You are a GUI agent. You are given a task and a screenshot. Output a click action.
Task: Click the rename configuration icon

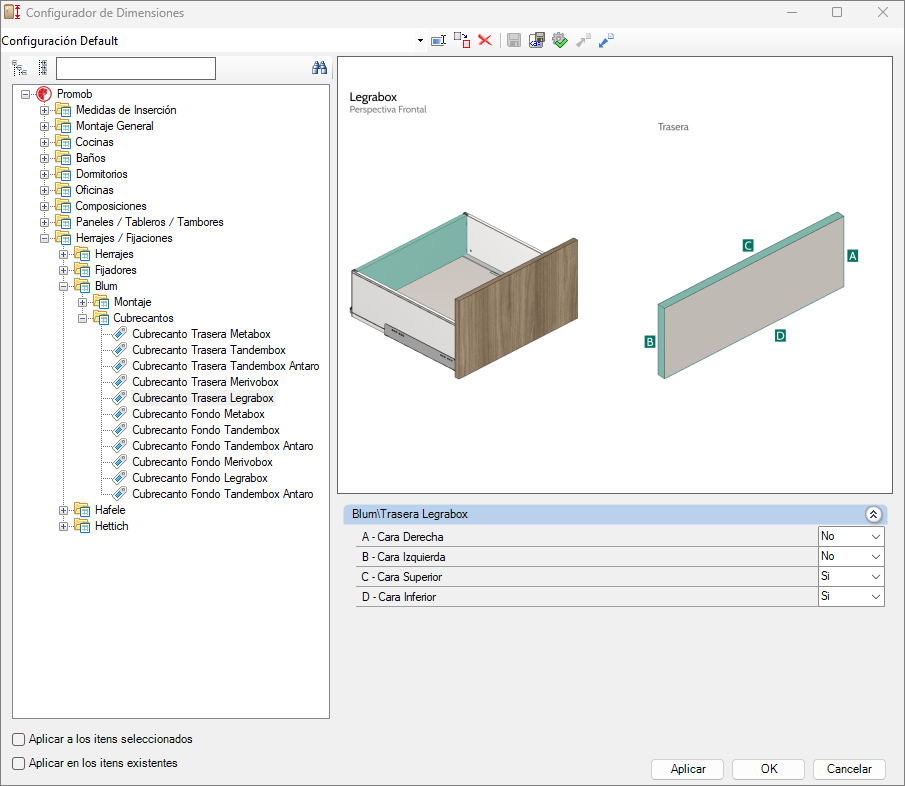click(x=438, y=40)
